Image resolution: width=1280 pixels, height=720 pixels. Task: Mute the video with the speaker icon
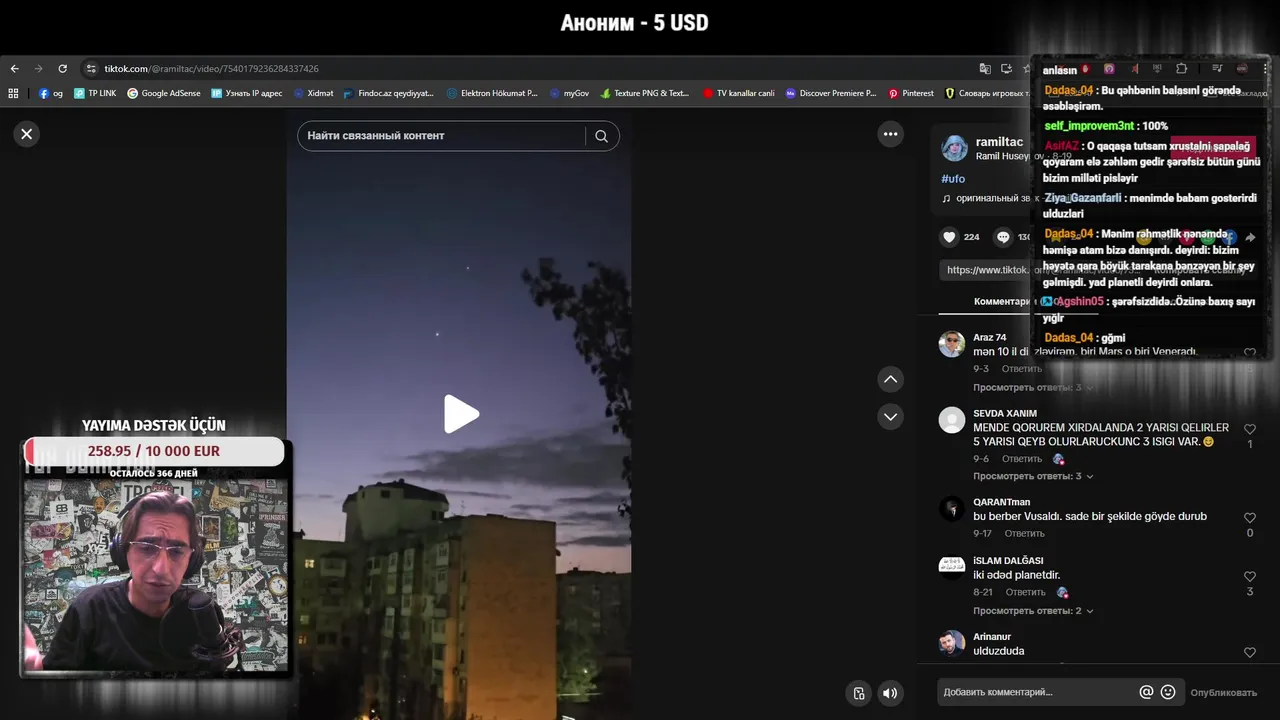coord(889,693)
